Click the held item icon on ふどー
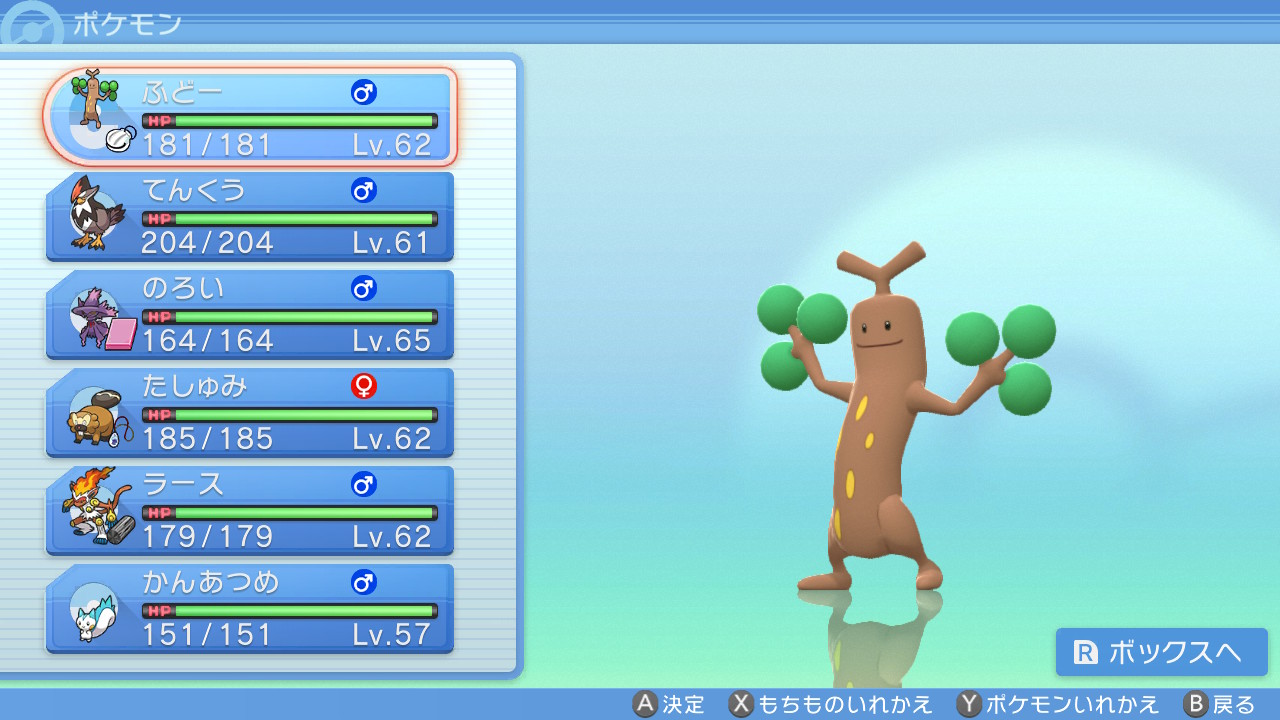 click(x=120, y=139)
